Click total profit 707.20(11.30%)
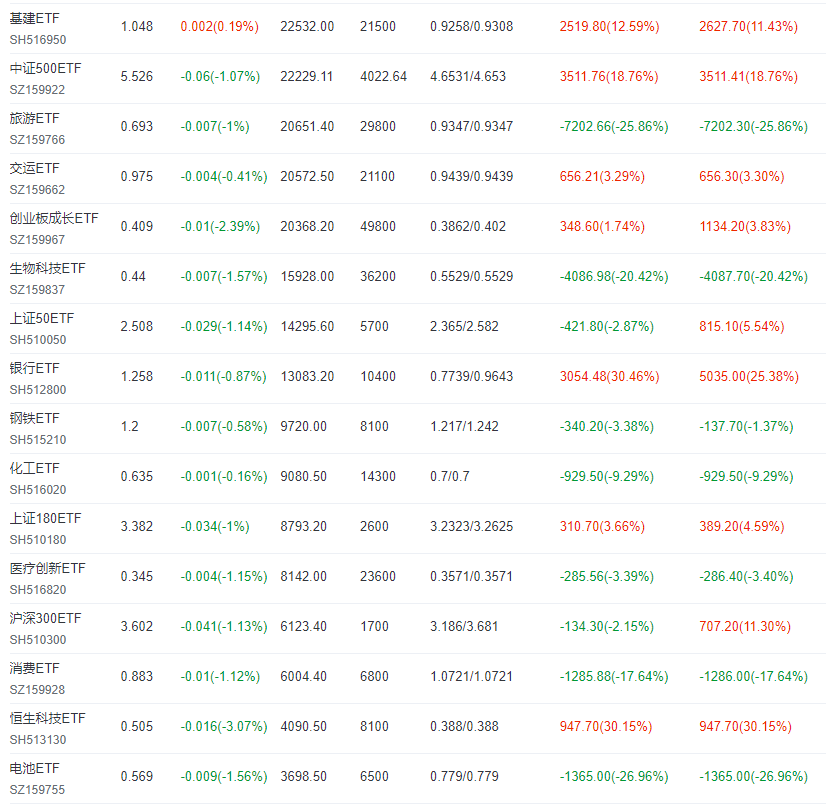 pos(745,627)
